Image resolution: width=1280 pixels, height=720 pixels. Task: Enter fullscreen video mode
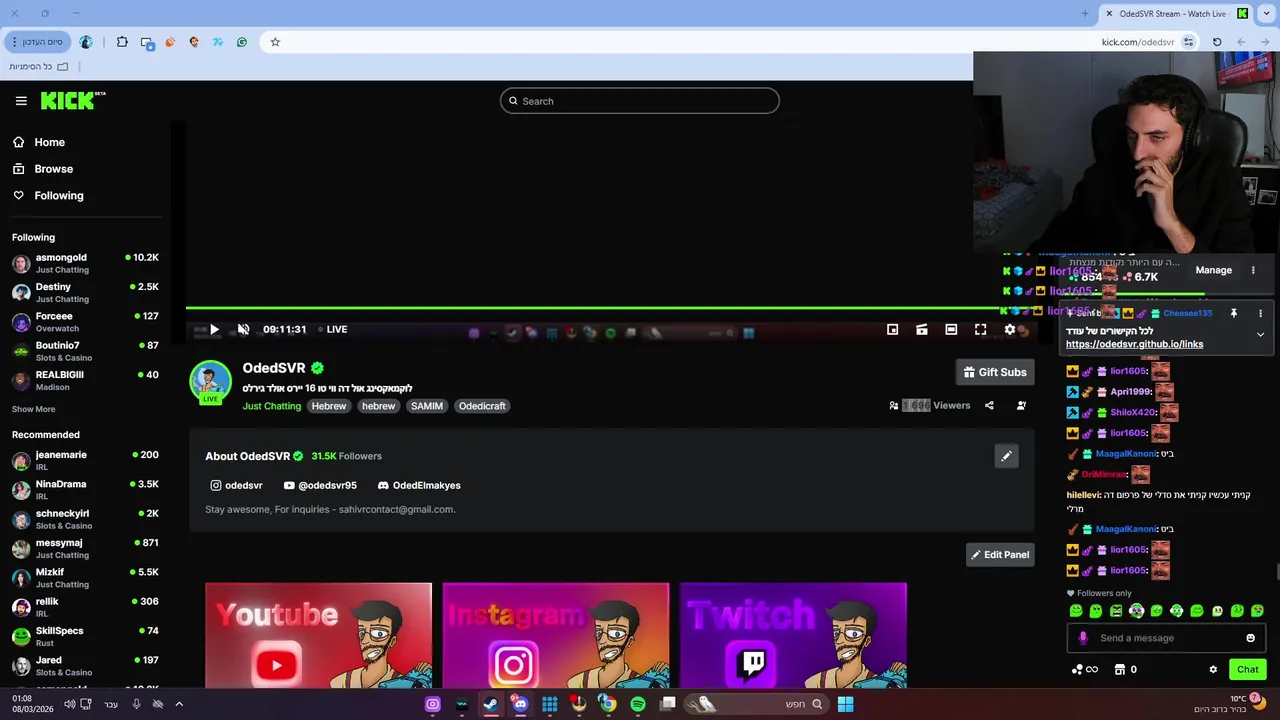(x=980, y=329)
